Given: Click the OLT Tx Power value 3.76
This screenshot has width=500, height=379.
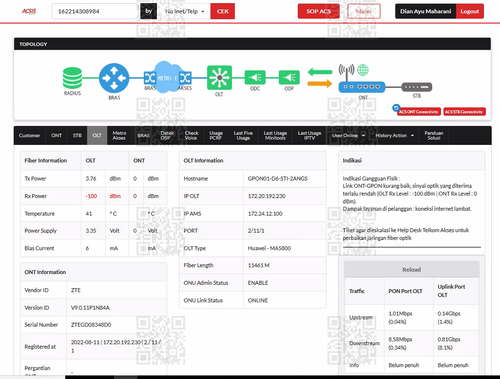Looking at the screenshot, I should click(x=91, y=179).
